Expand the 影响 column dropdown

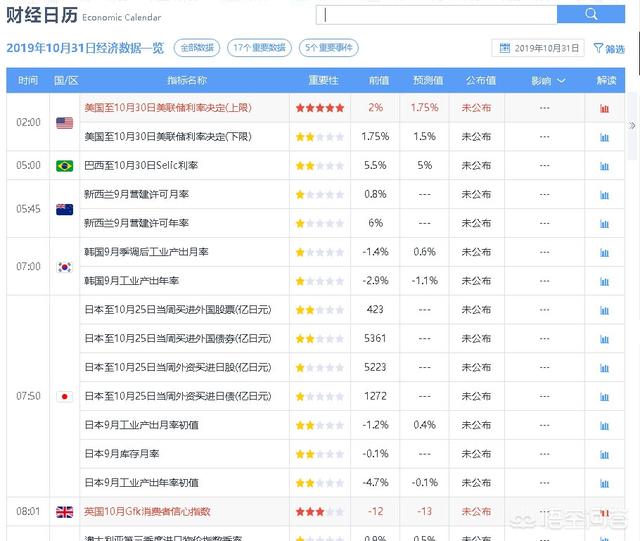point(548,80)
